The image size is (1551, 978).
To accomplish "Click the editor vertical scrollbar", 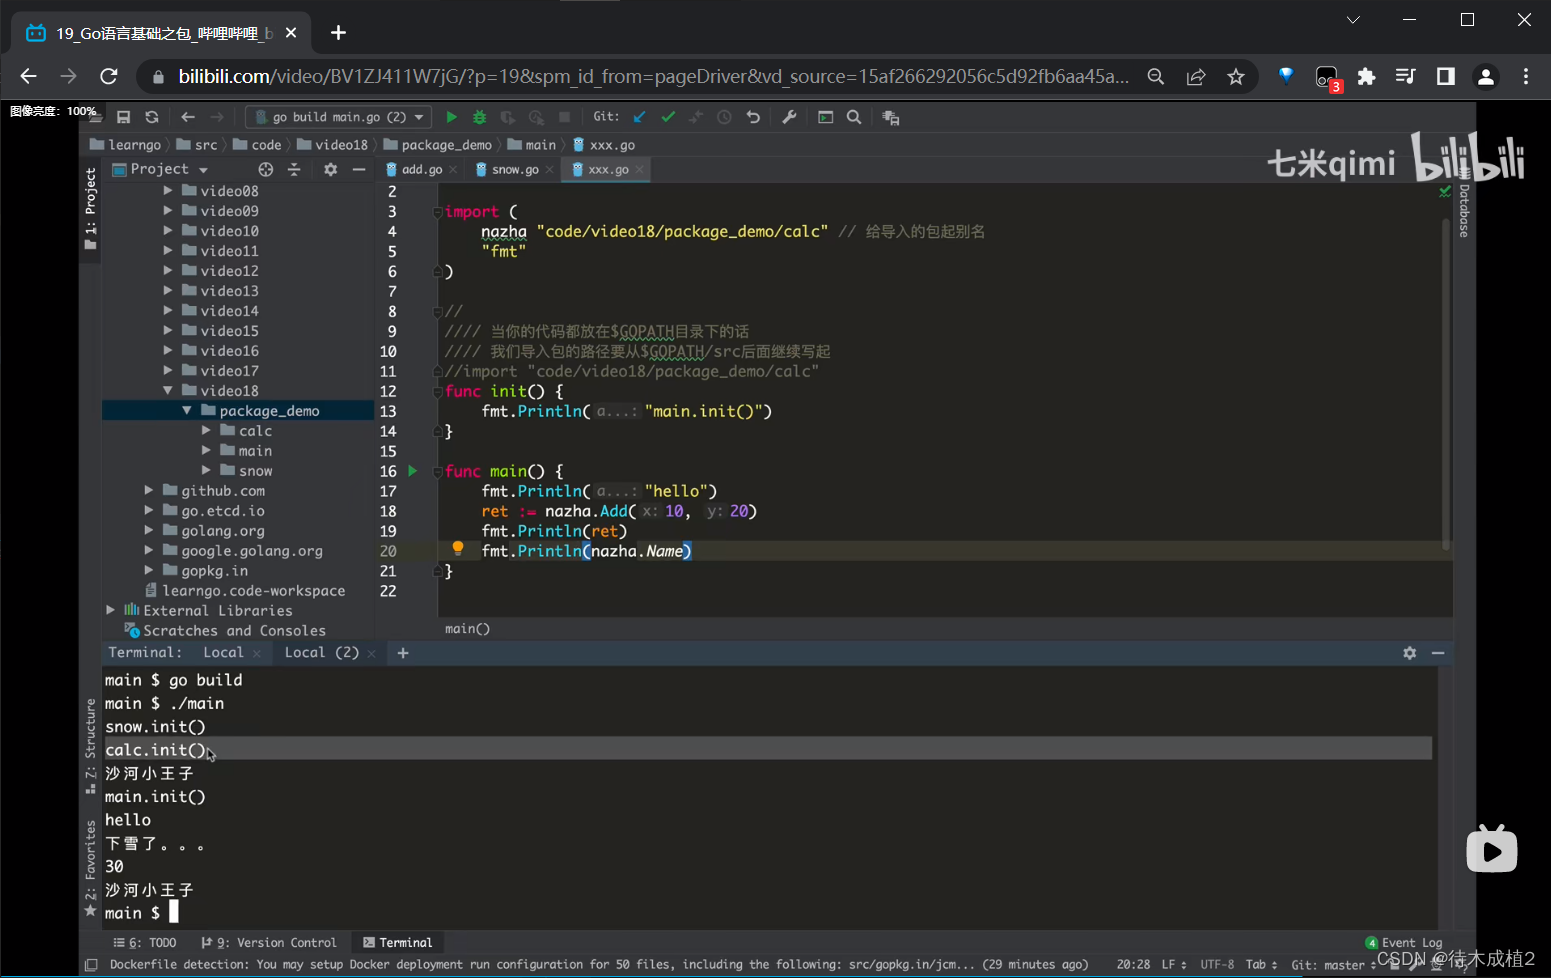I will [x=1446, y=384].
